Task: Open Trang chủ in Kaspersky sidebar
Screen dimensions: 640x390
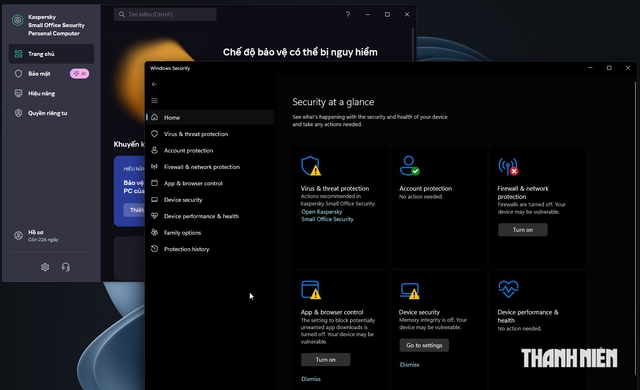Action: (x=51, y=54)
